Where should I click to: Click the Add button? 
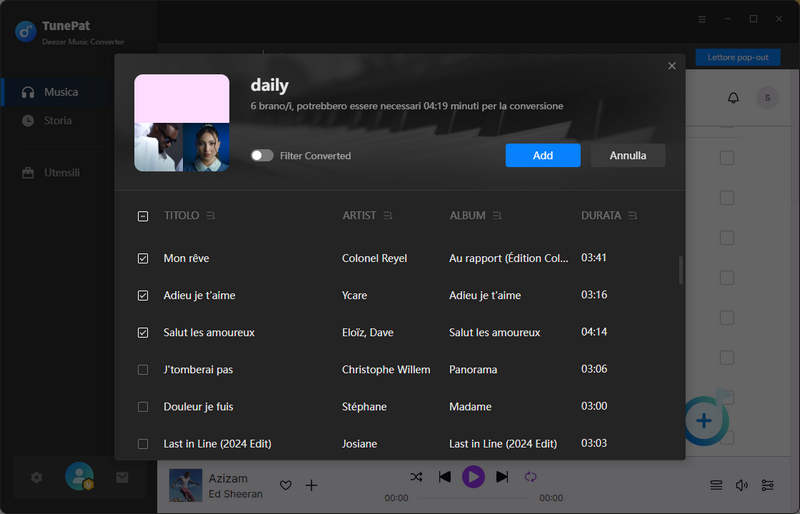pos(542,155)
